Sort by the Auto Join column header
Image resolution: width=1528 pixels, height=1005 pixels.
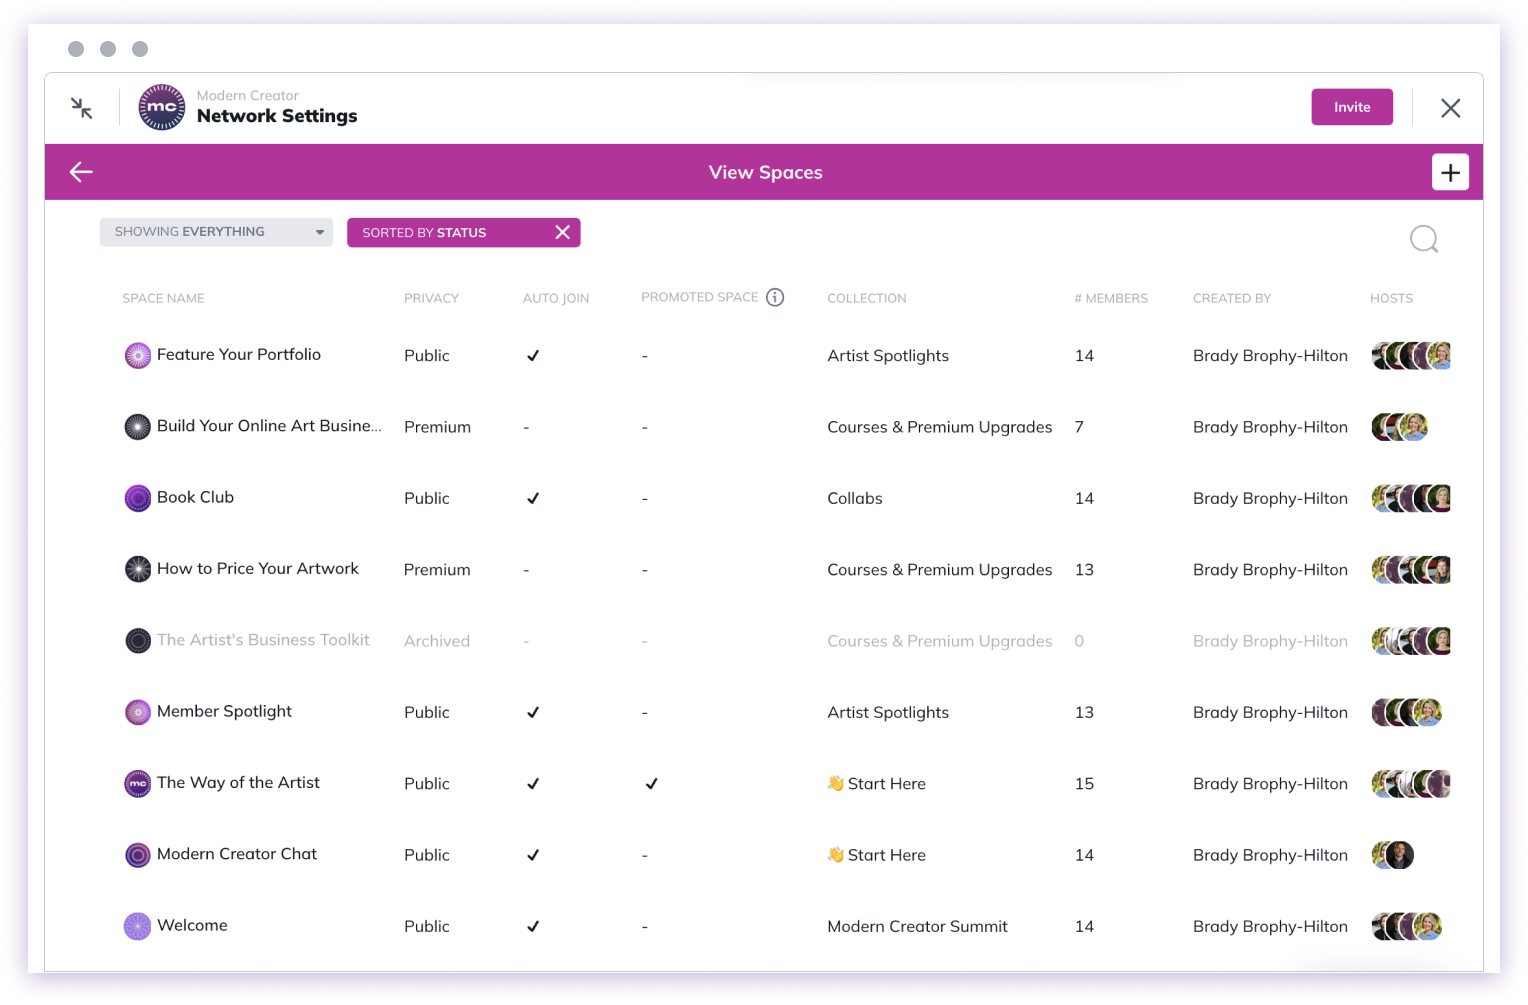coord(556,298)
